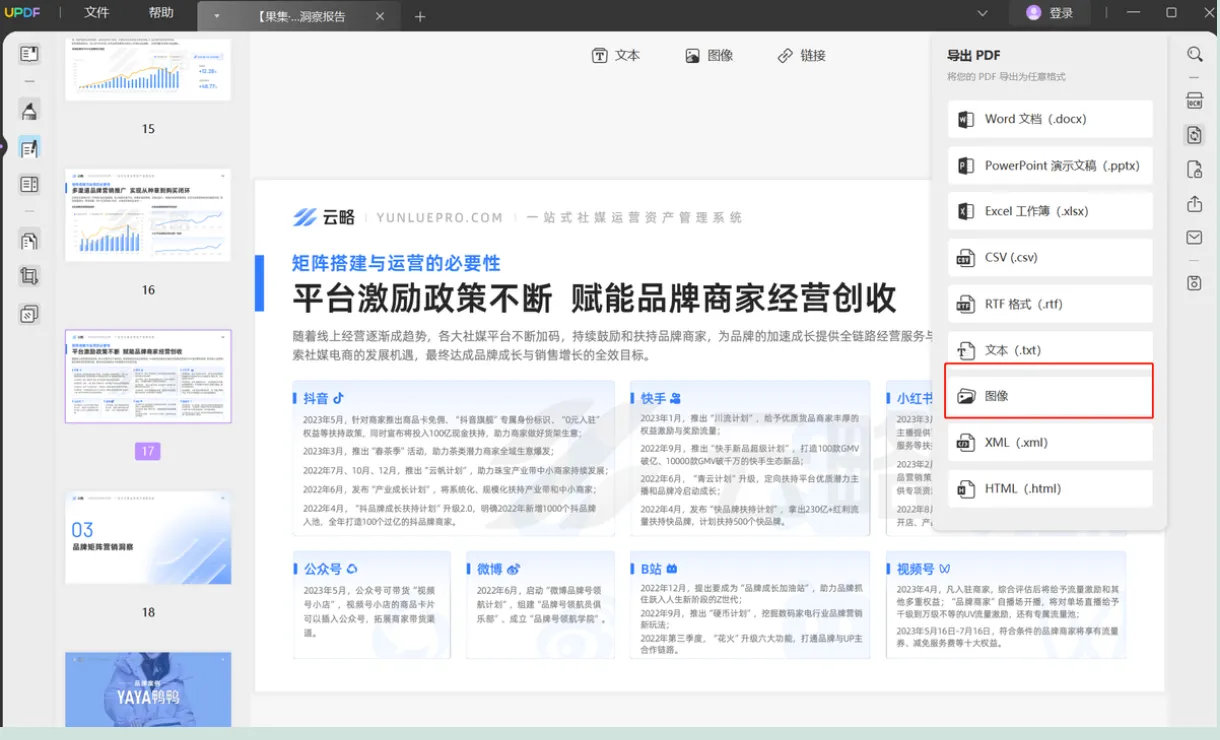Select the highlighted page 17 thumbnail
This screenshot has height=740, width=1220.
point(148,376)
